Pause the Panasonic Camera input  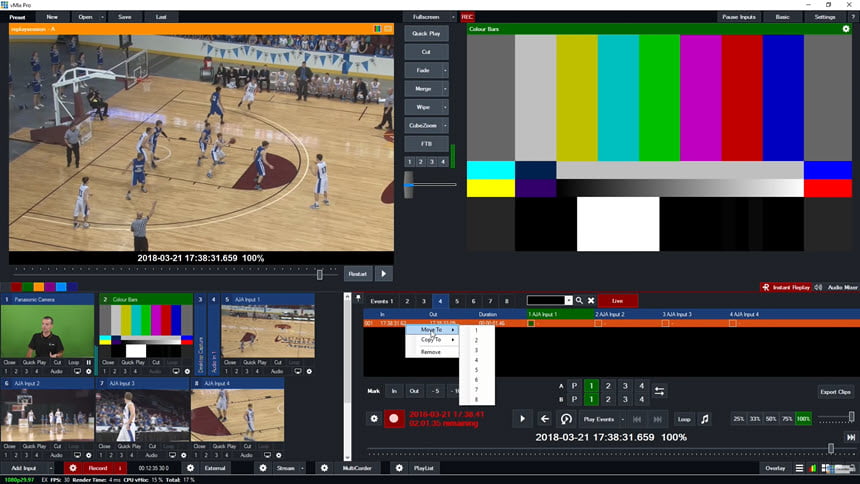point(88,362)
